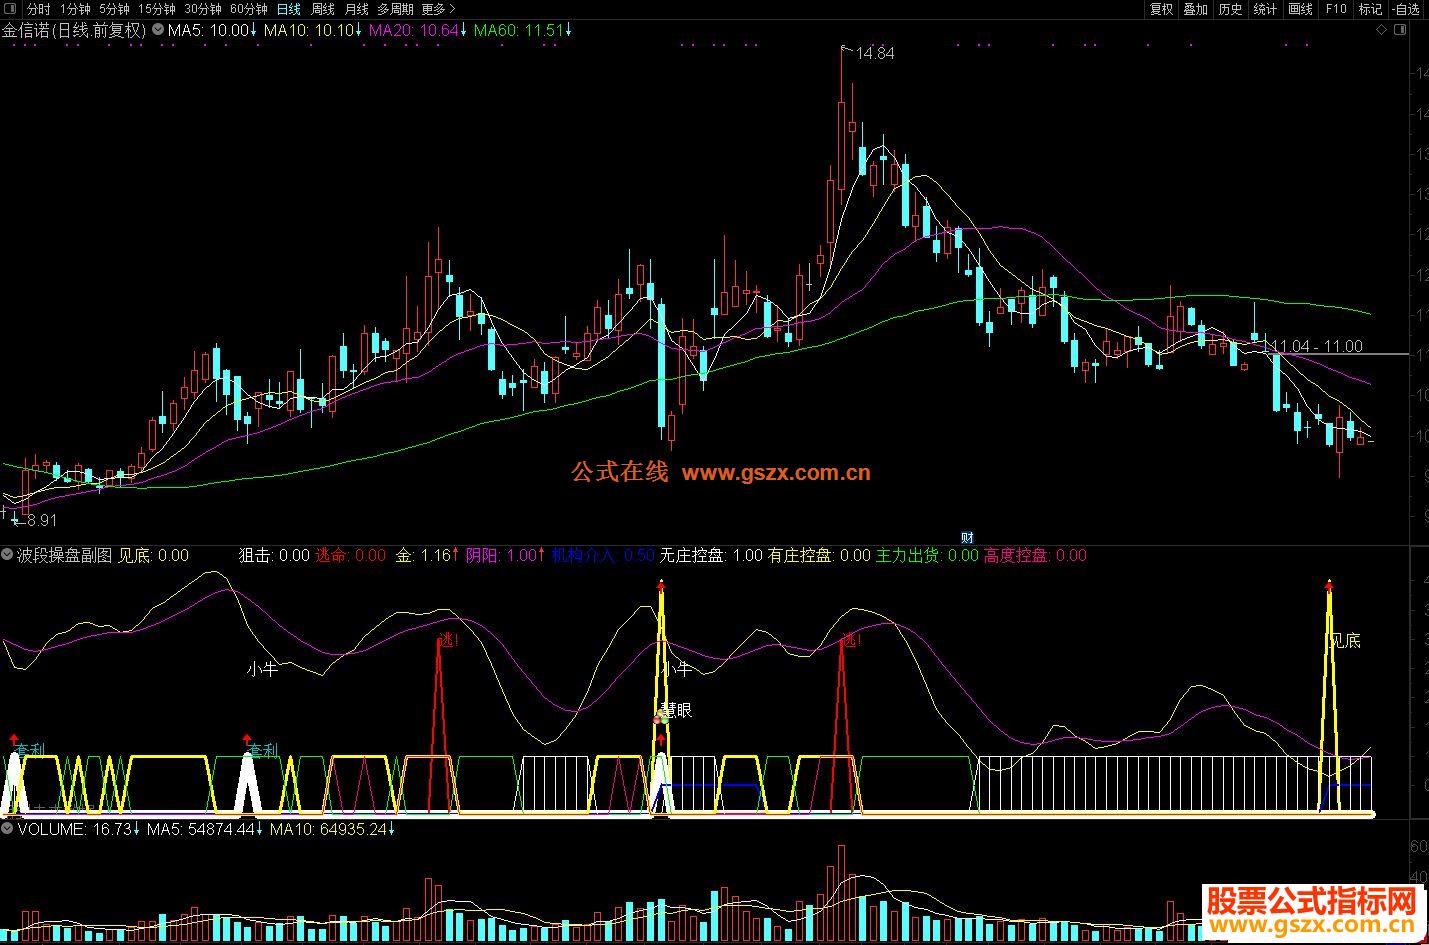Viewport: 1429px width, 945px height.
Task: Switch to 30分钟 period
Action: pos(203,9)
